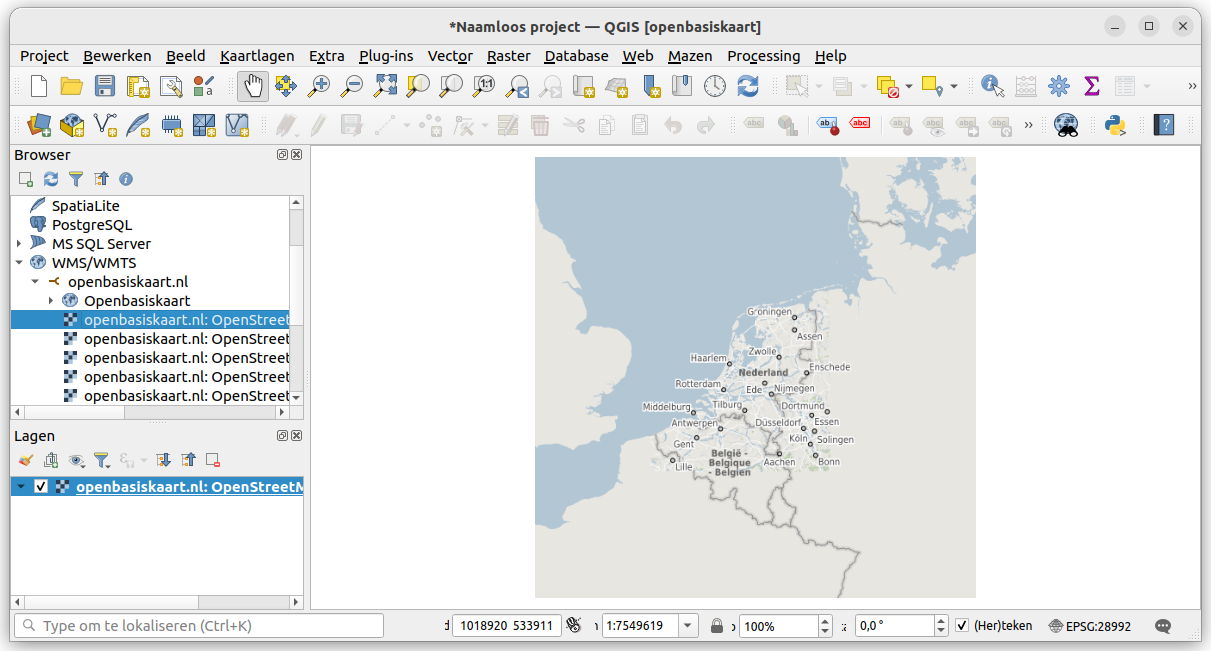
Task: Increase the magnifier percentage
Action: pos(825,621)
